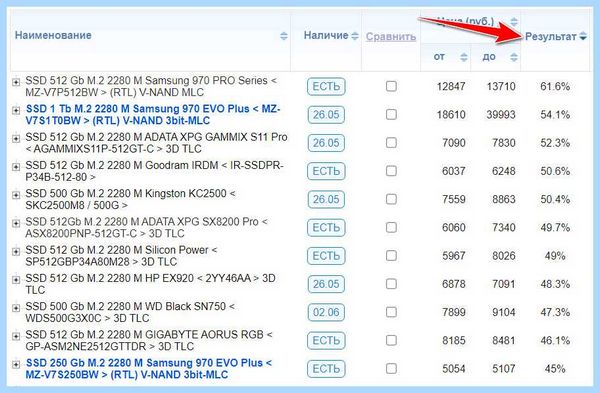This screenshot has width=600, height=393.
Task: Expand the ADATA XPG SX8200 Pro row
Action: tap(16, 223)
